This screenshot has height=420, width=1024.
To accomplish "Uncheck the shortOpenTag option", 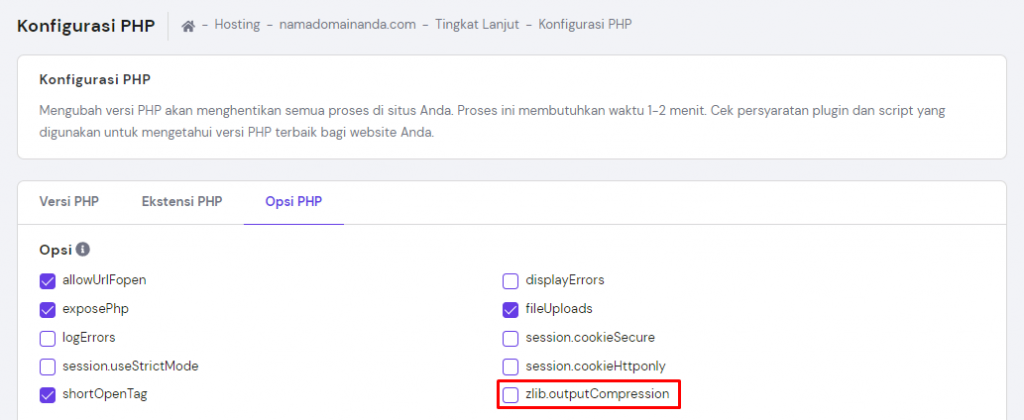I will coord(47,395).
